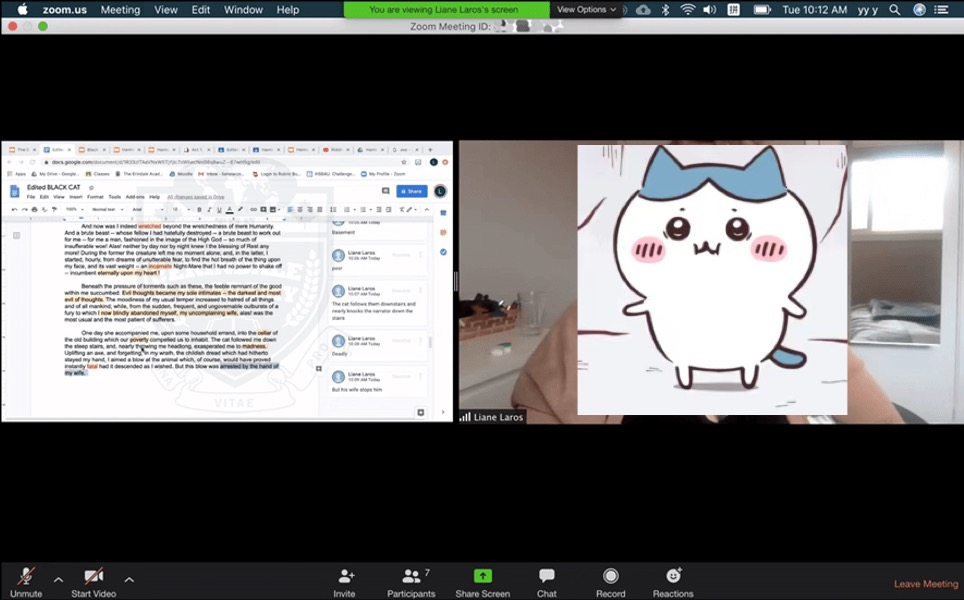Image resolution: width=964 pixels, height=600 pixels.
Task: Unmute the microphone in Zoom
Action: pyautogui.click(x=26, y=582)
